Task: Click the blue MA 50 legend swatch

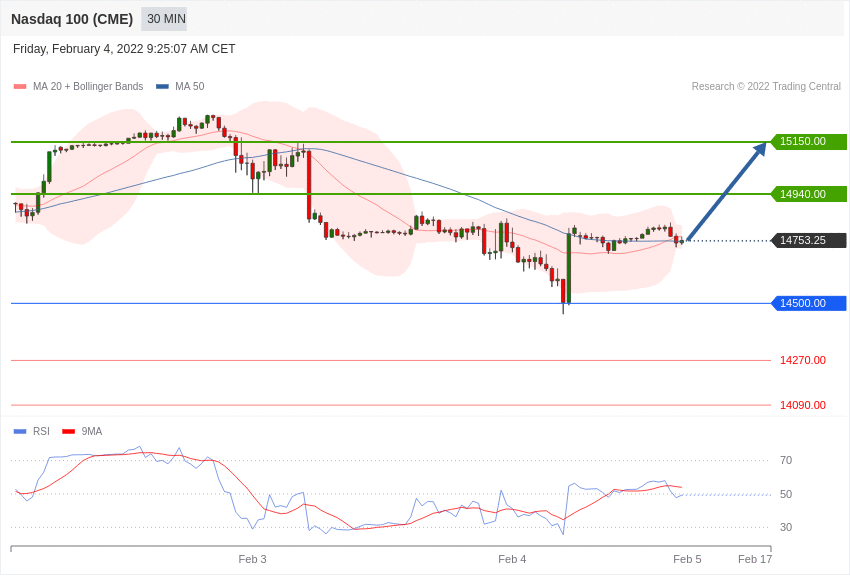Action: (162, 87)
